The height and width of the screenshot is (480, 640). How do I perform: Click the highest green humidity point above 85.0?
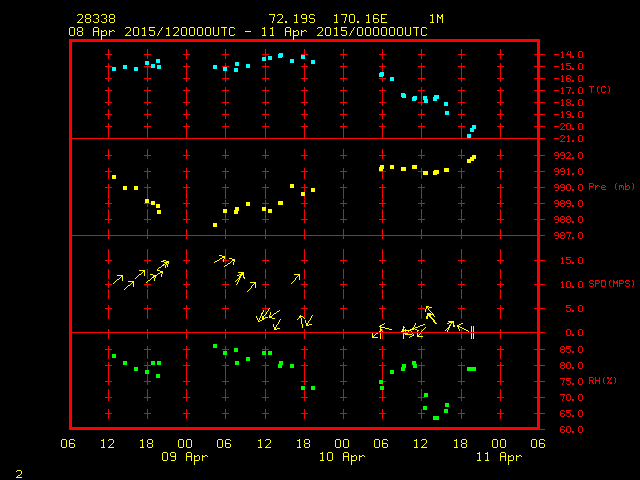[x=215, y=346]
